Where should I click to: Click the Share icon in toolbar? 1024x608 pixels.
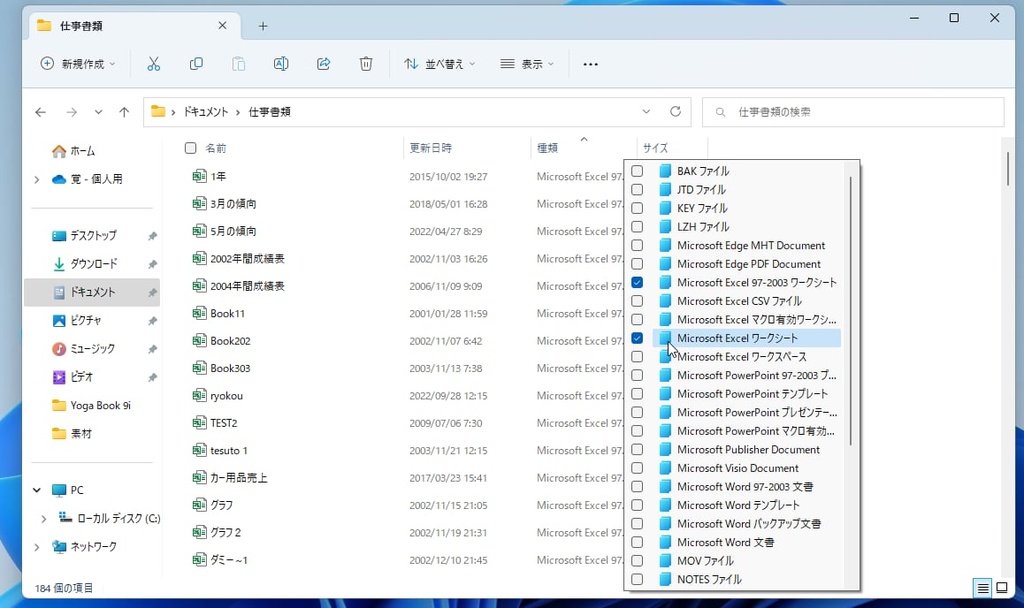tap(323, 64)
